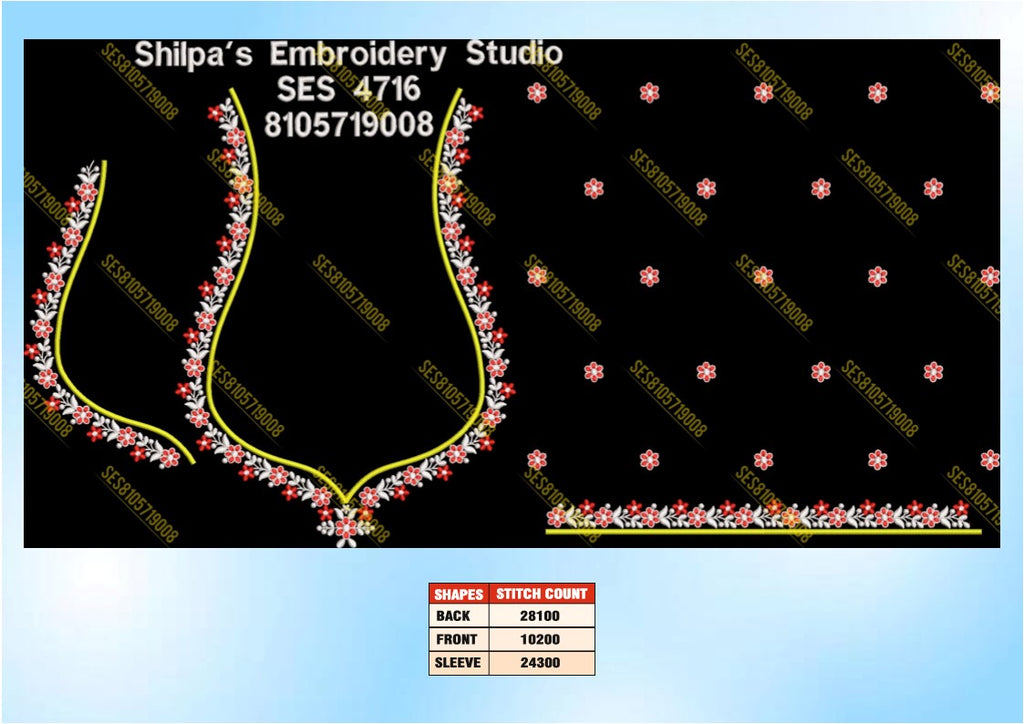
Task: Click the stitch count value 24300
Action: (x=540, y=663)
